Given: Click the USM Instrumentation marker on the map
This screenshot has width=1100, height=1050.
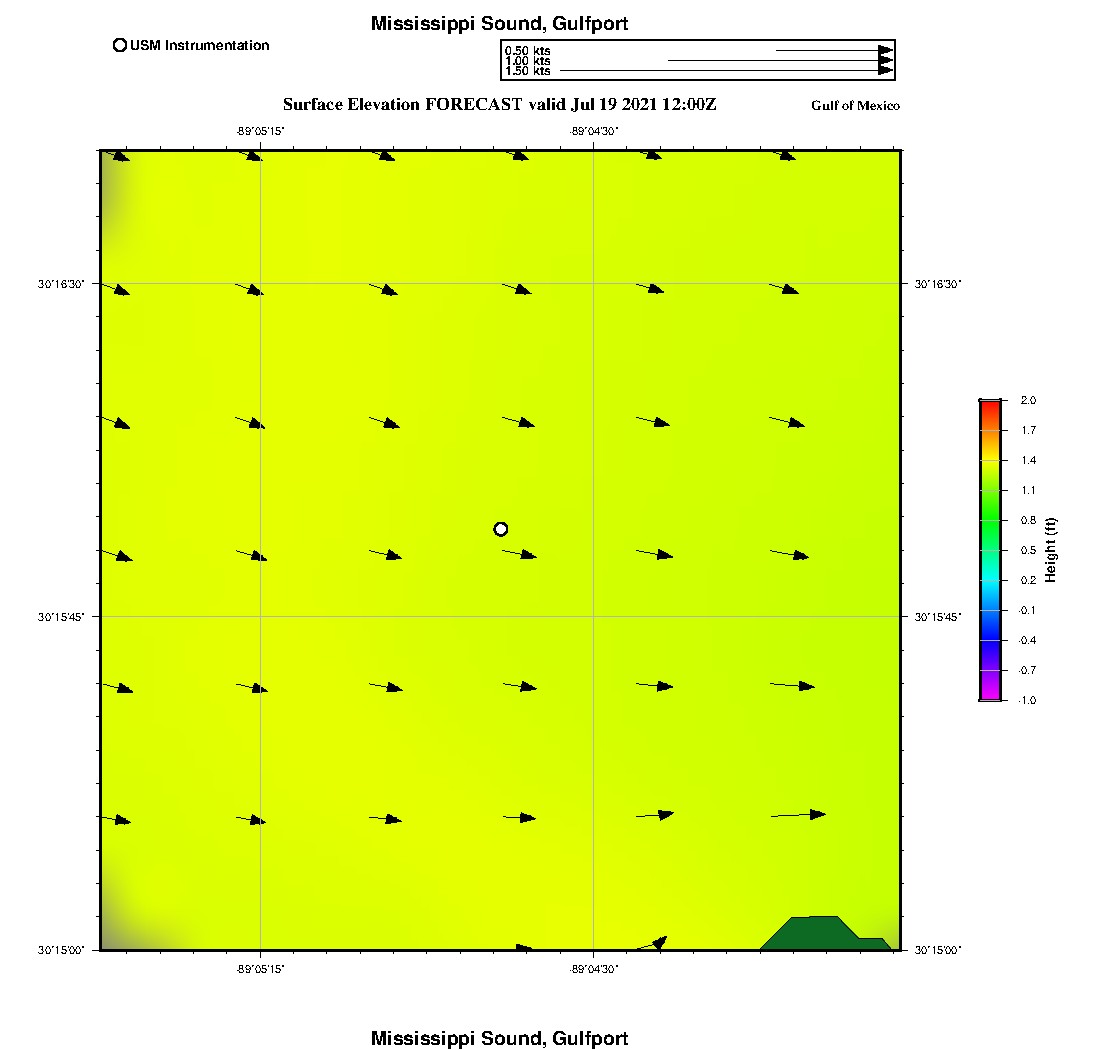Looking at the screenshot, I should [501, 529].
